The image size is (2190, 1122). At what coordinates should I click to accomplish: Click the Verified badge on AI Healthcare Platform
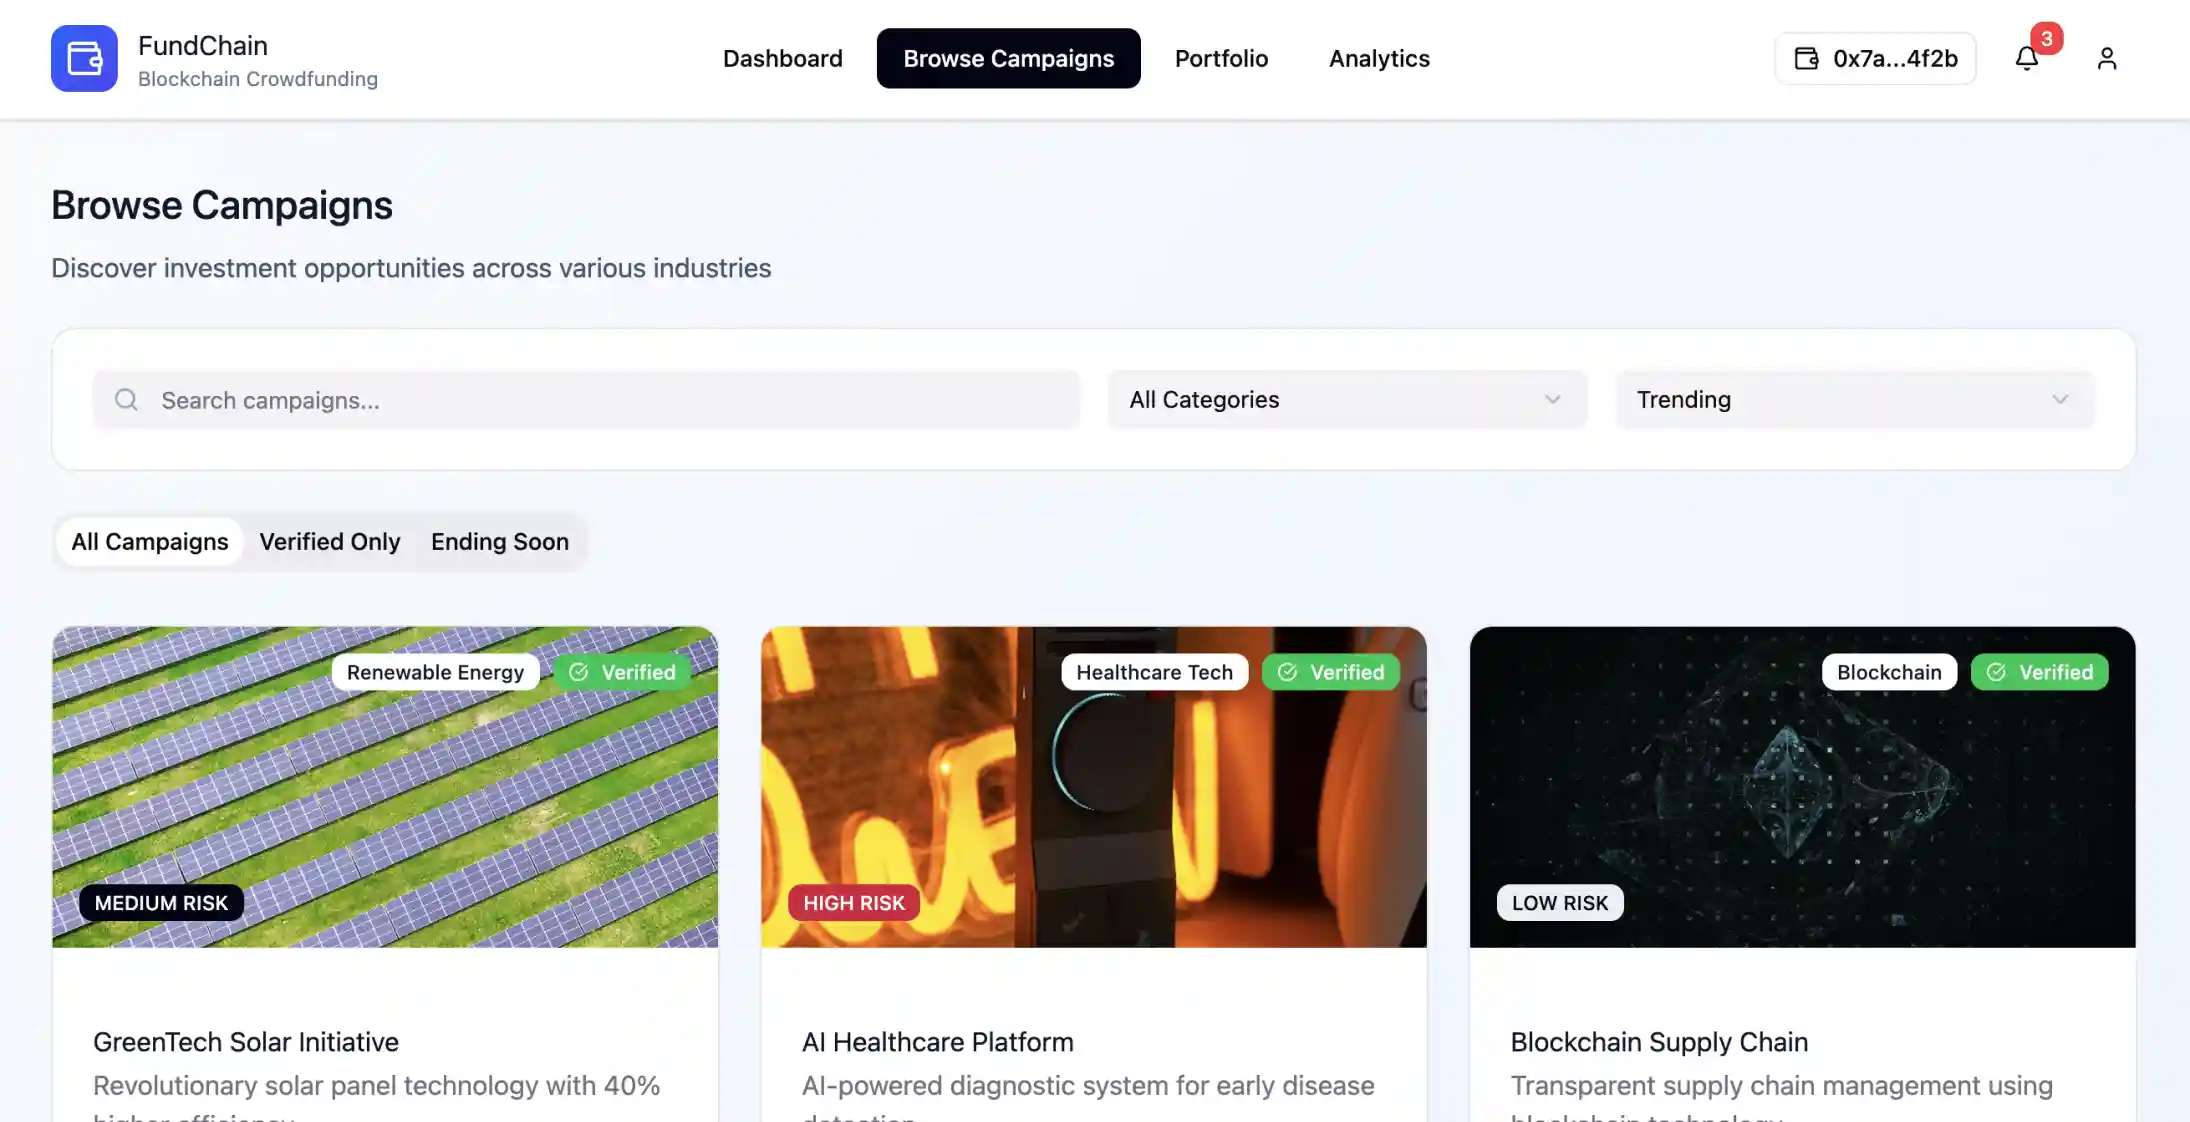(x=1331, y=672)
